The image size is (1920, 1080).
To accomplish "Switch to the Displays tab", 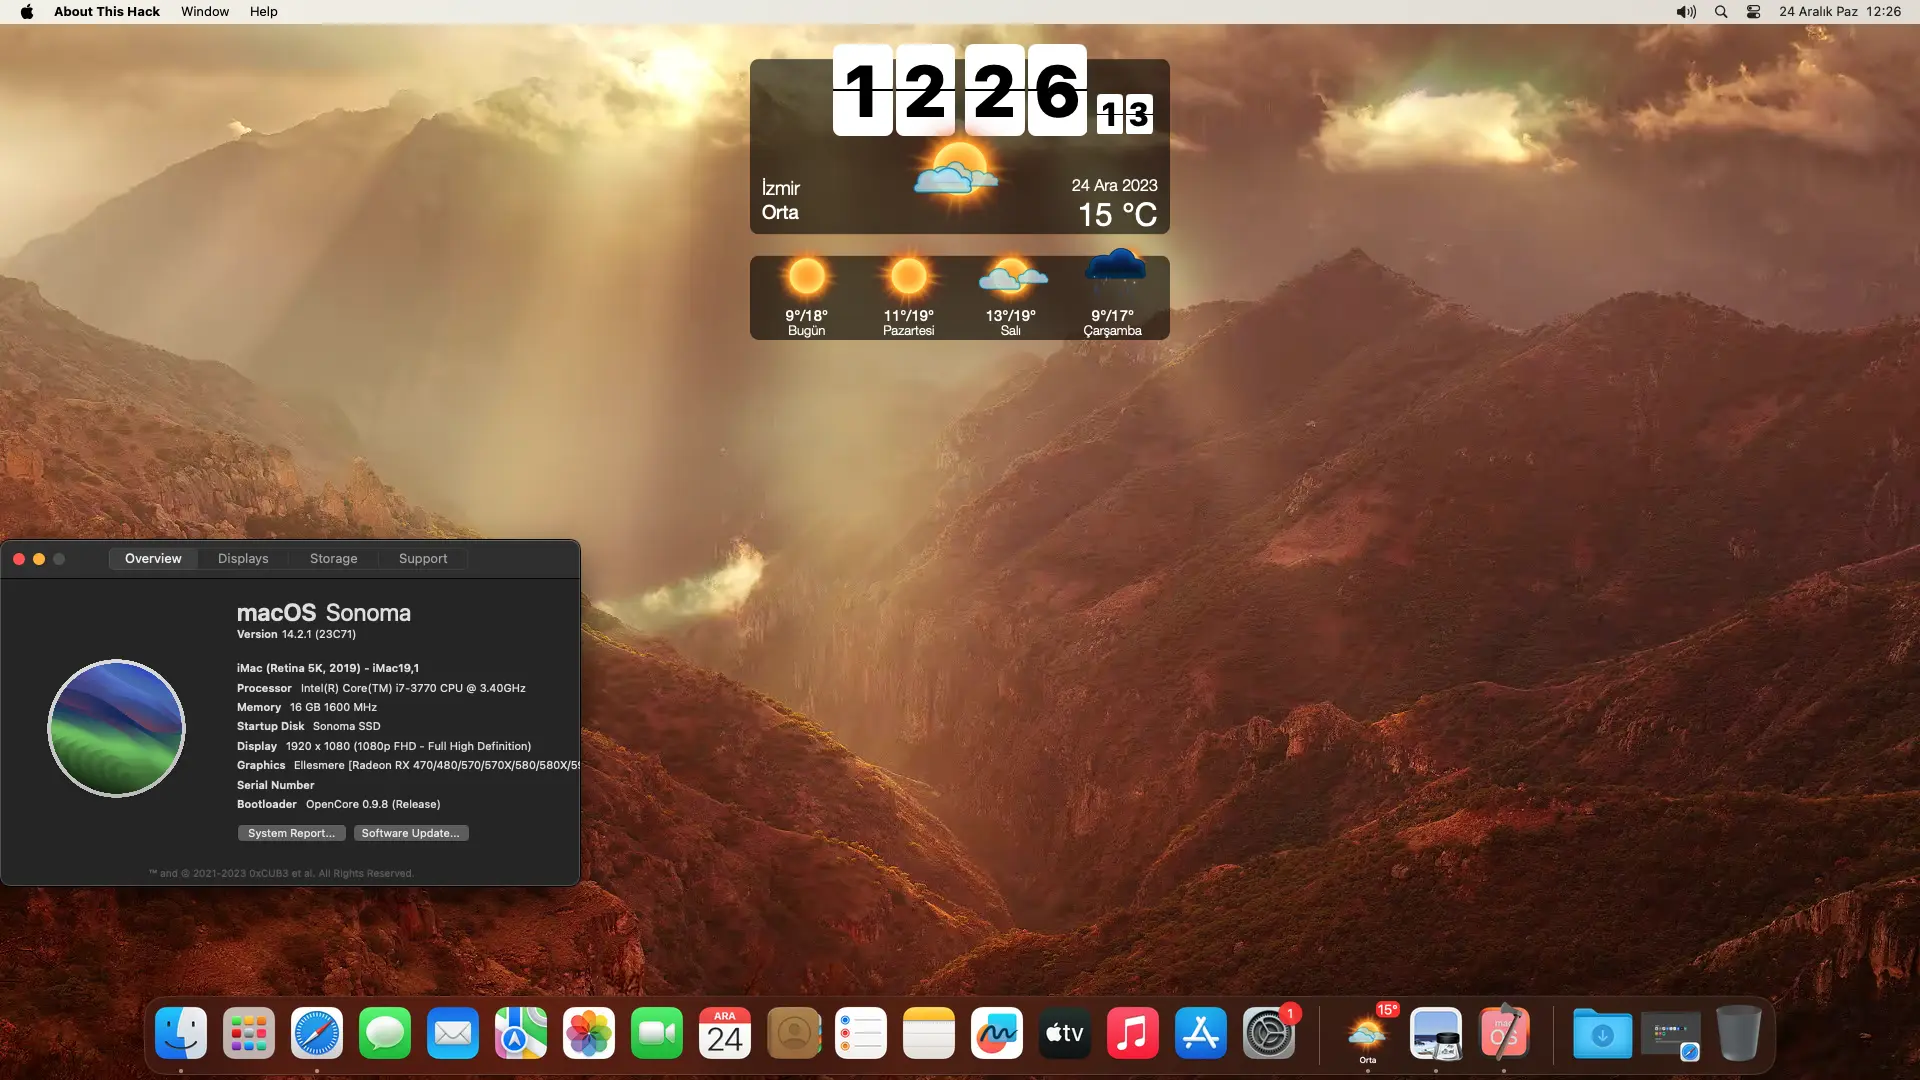I will [x=243, y=559].
